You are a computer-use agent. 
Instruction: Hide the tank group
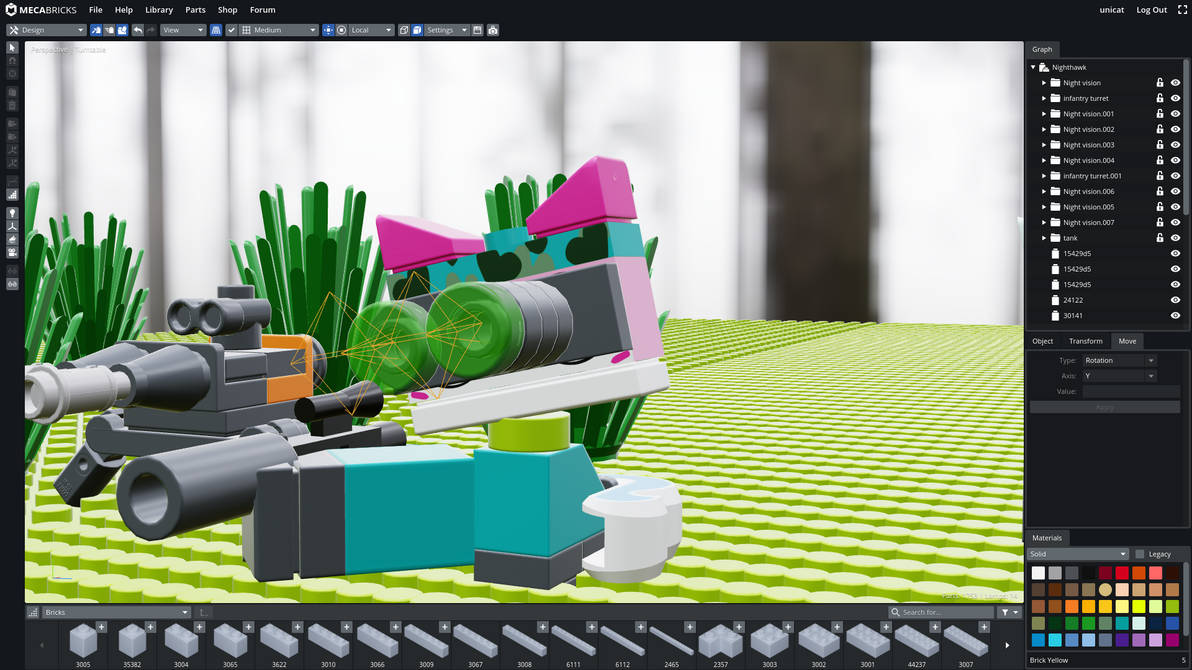1175,238
